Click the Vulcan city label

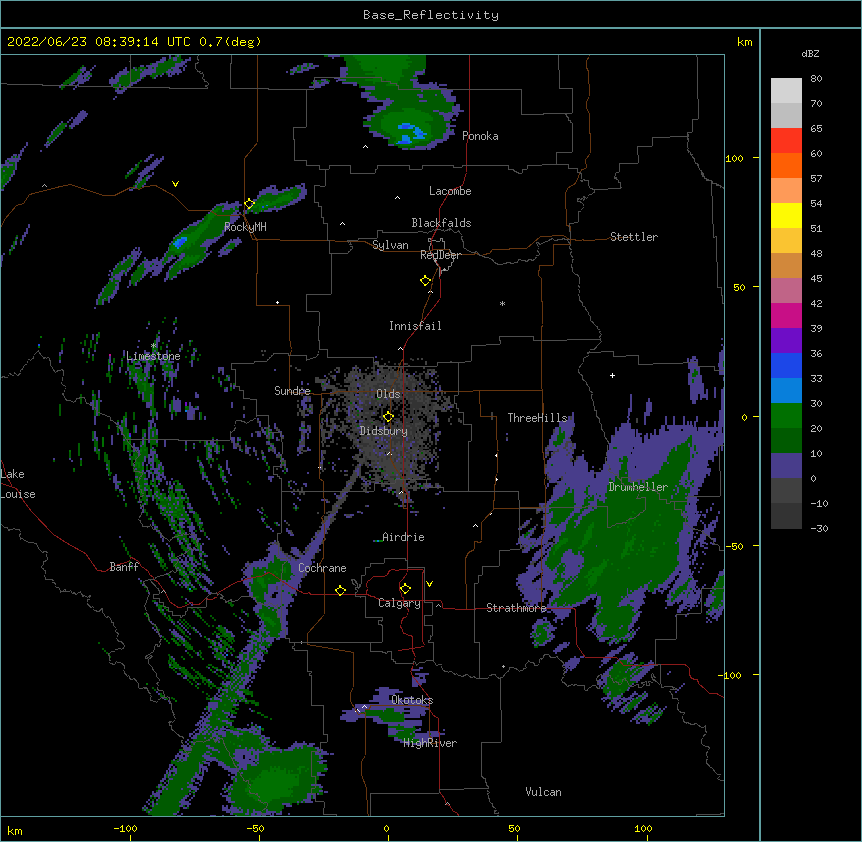(543, 792)
